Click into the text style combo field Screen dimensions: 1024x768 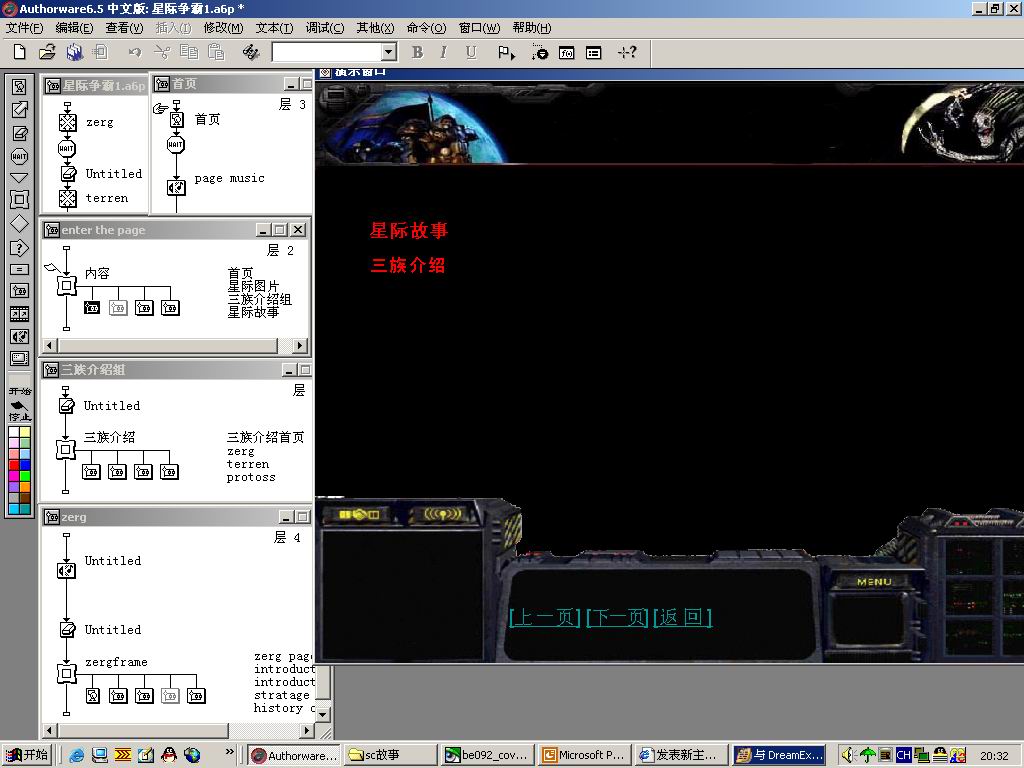coord(327,52)
